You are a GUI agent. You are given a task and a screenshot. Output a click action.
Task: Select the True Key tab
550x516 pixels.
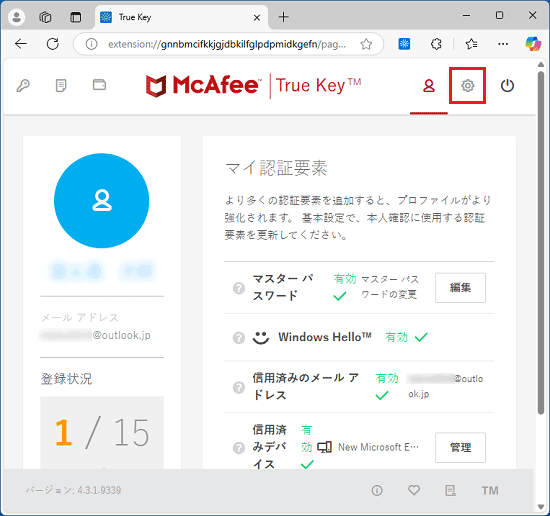[x=182, y=17]
